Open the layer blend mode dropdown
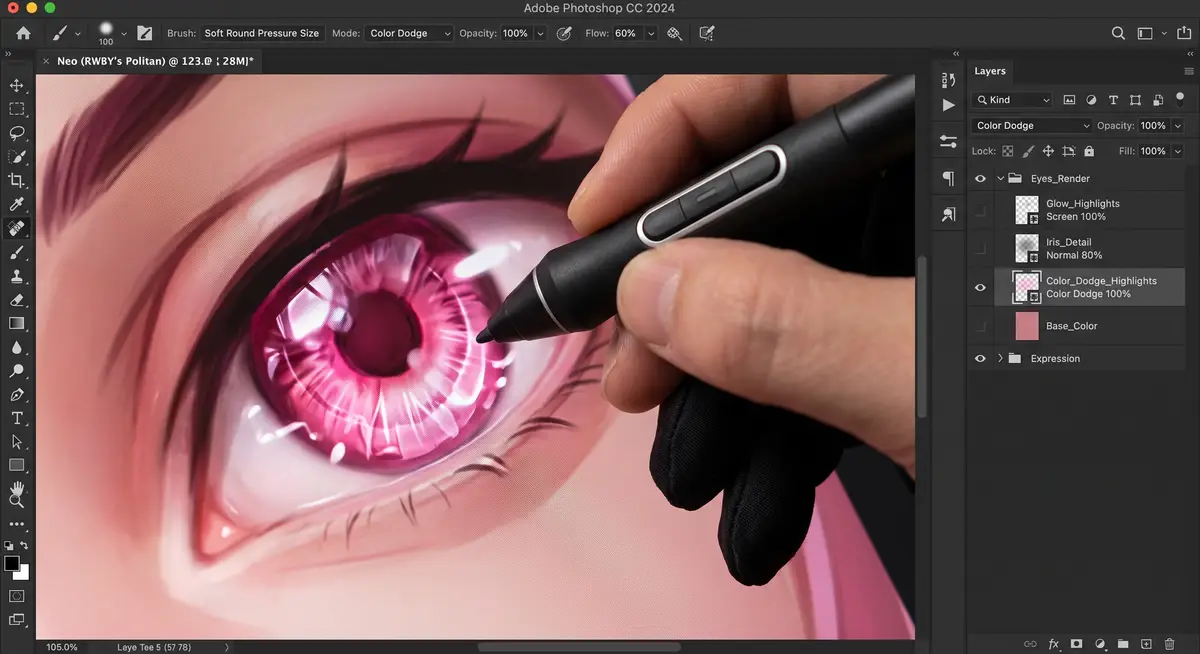 tap(1032, 126)
